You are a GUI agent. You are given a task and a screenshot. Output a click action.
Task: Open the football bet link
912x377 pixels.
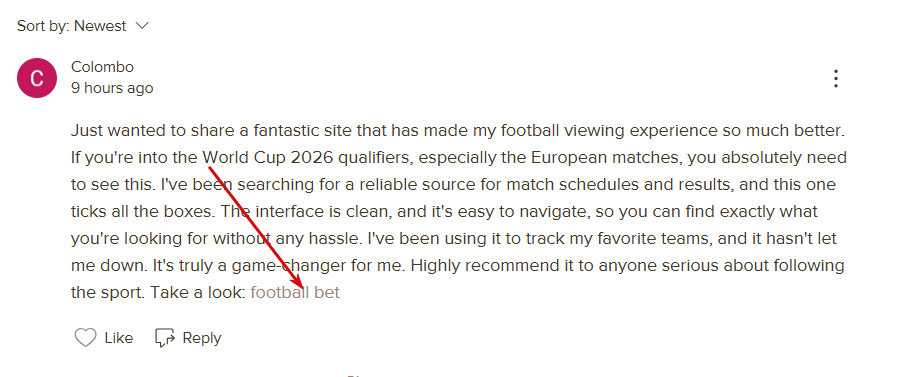click(x=295, y=292)
